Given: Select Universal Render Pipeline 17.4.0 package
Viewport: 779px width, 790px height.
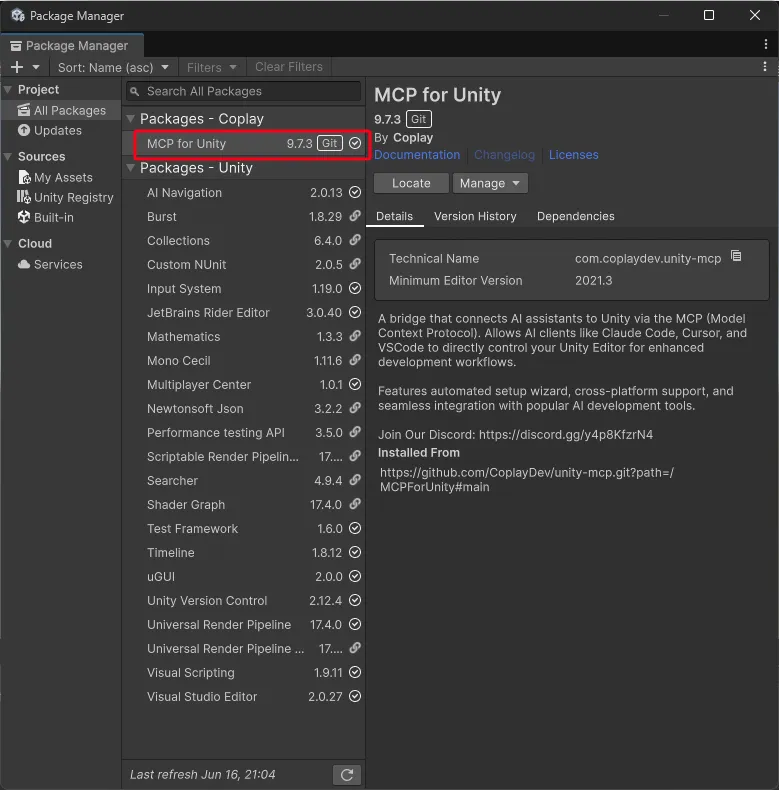Looking at the screenshot, I should point(244,625).
